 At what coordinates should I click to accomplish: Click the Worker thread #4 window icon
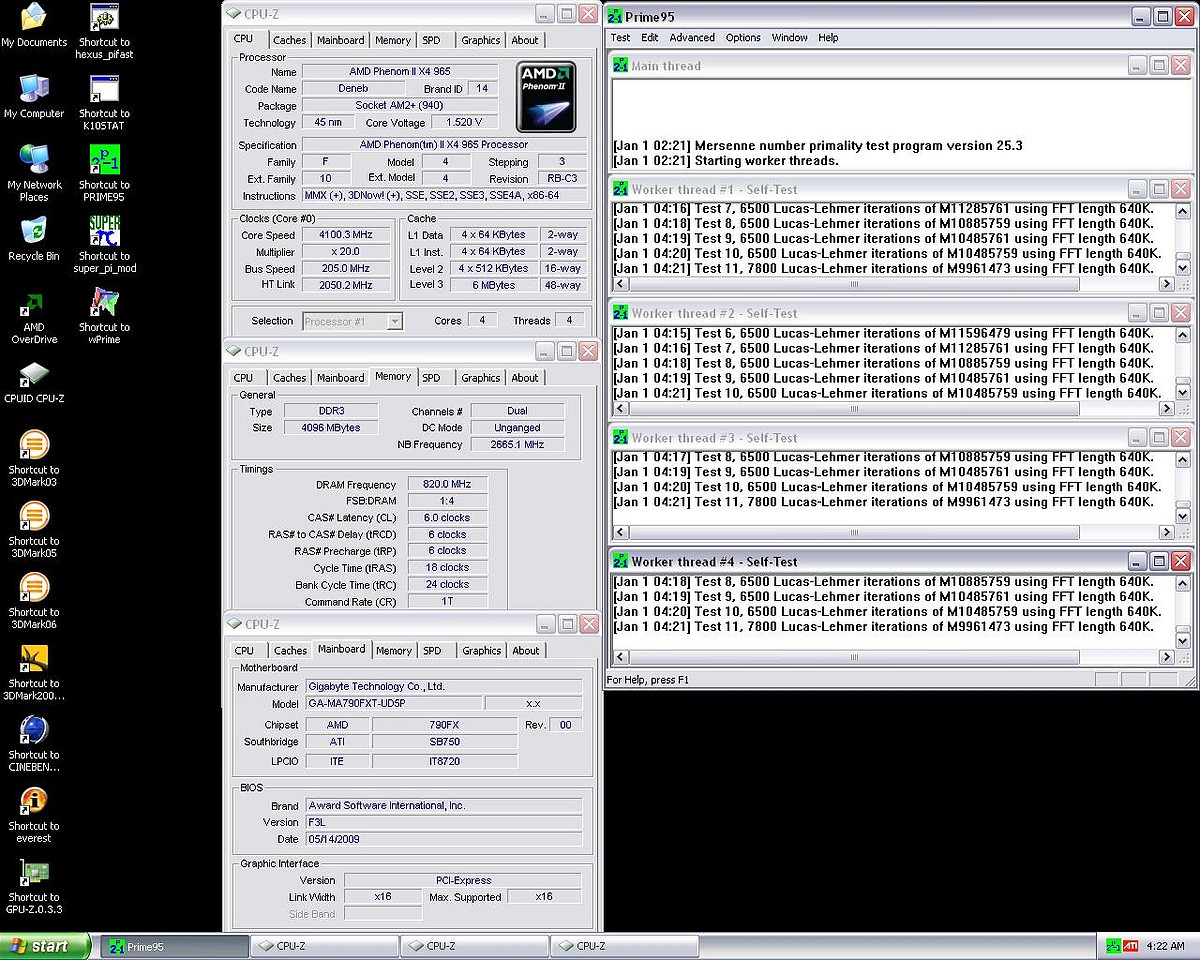pos(620,561)
